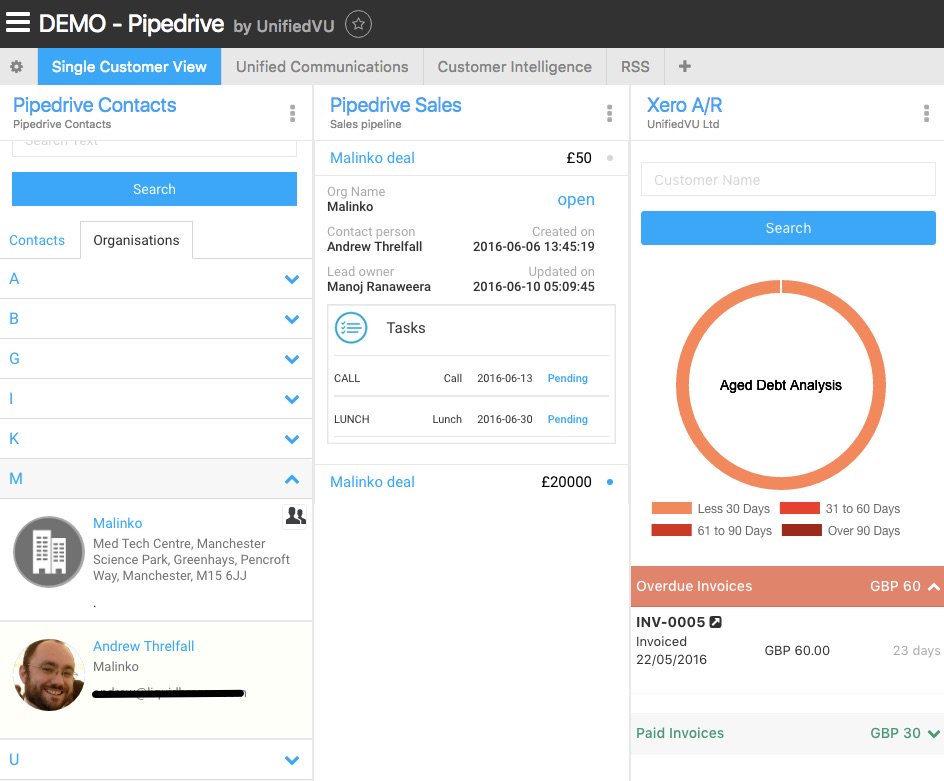Open the £20000 Malinko deal

(x=372, y=482)
